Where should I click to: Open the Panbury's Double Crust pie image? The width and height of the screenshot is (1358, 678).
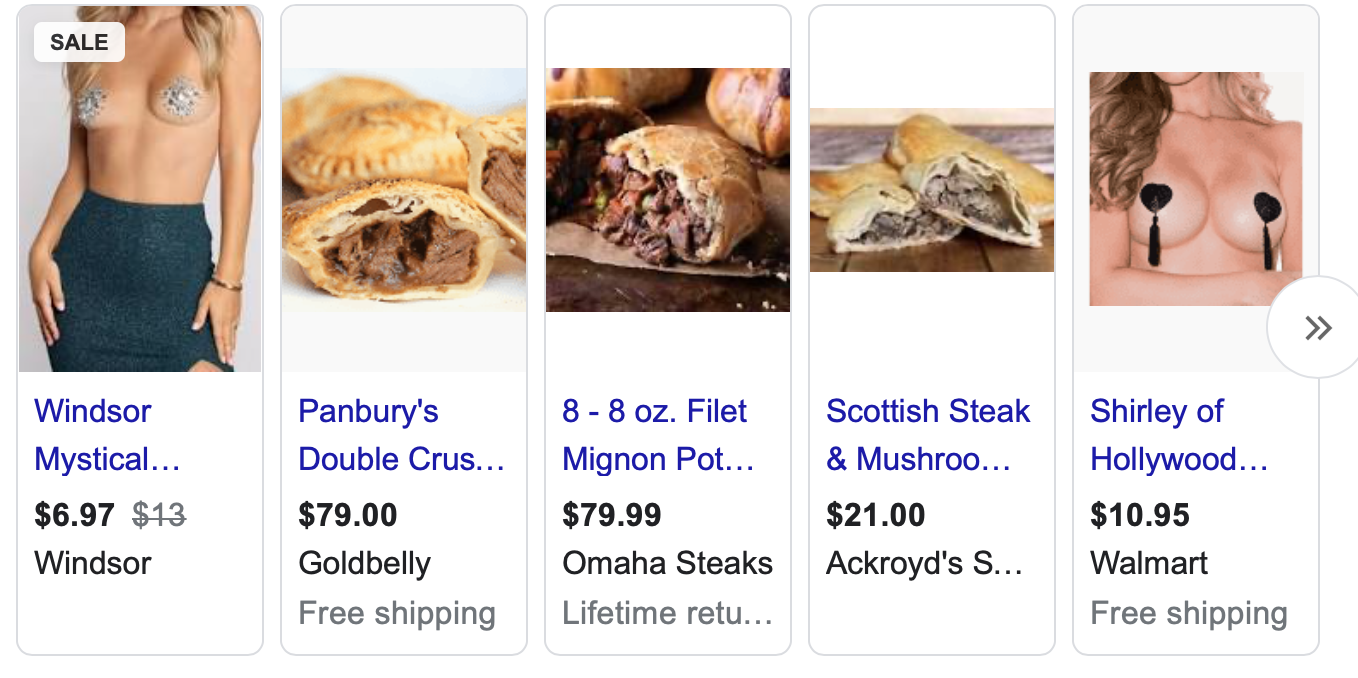(404, 190)
